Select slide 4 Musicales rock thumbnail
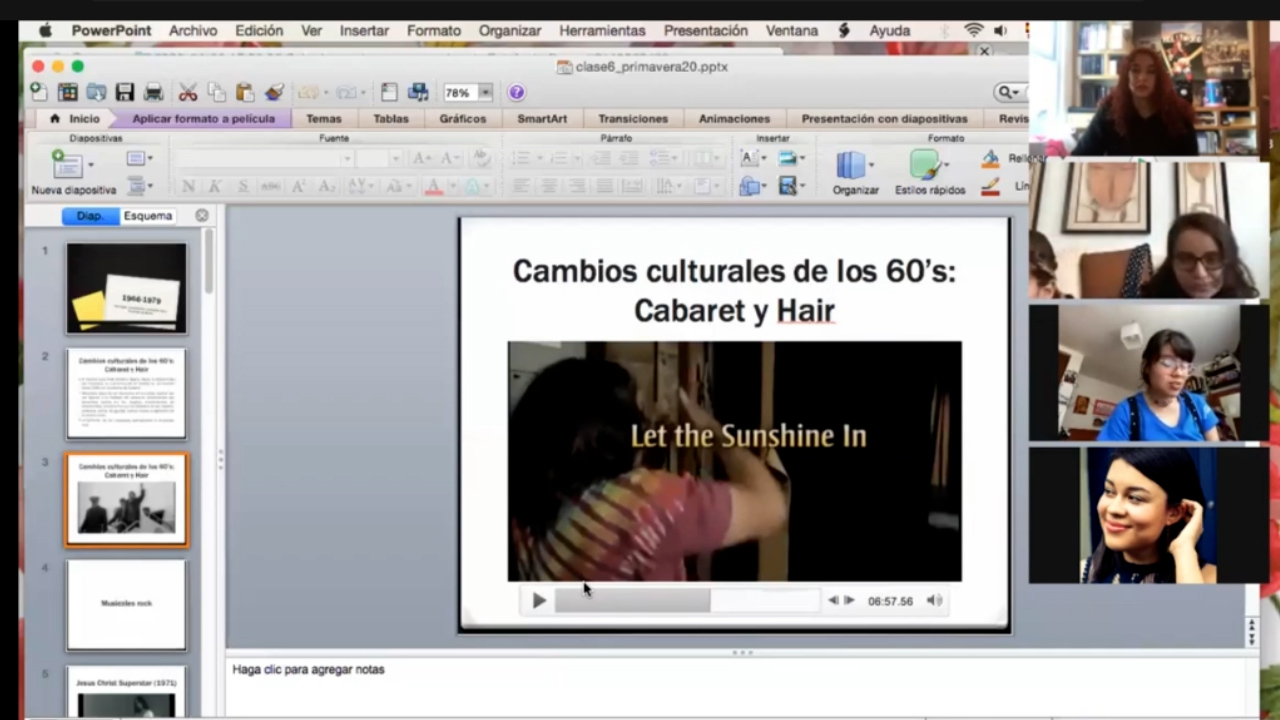1280x720 pixels. point(126,604)
